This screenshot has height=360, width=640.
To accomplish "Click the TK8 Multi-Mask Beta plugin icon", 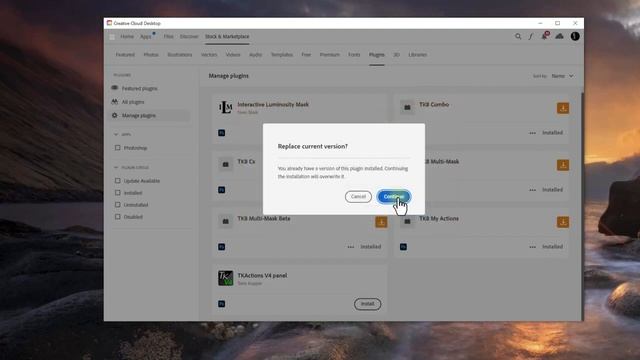I will [x=225, y=221].
